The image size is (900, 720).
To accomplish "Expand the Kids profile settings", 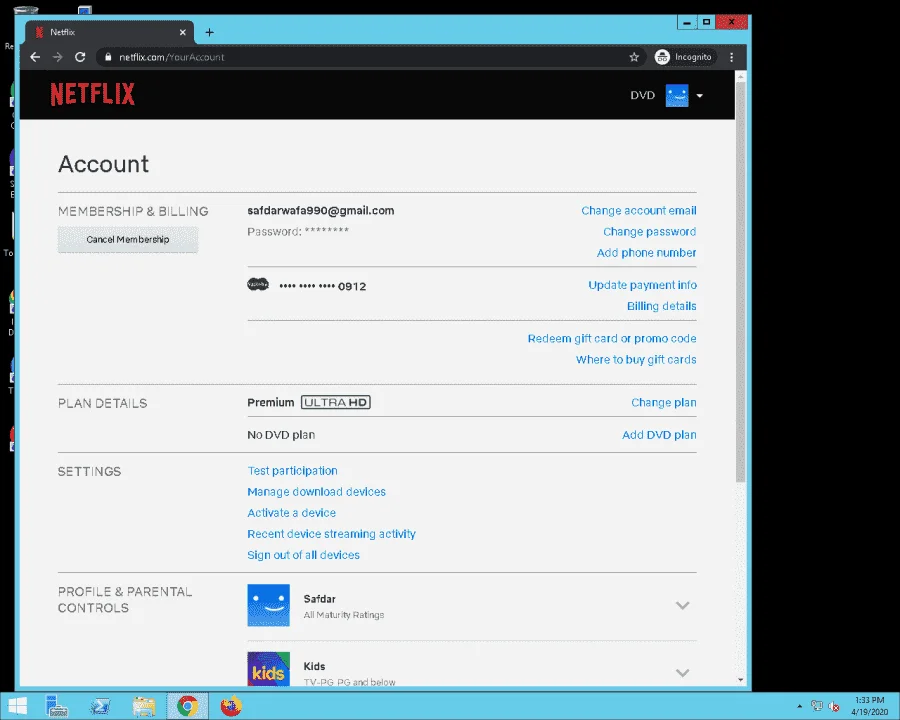I will pos(682,672).
